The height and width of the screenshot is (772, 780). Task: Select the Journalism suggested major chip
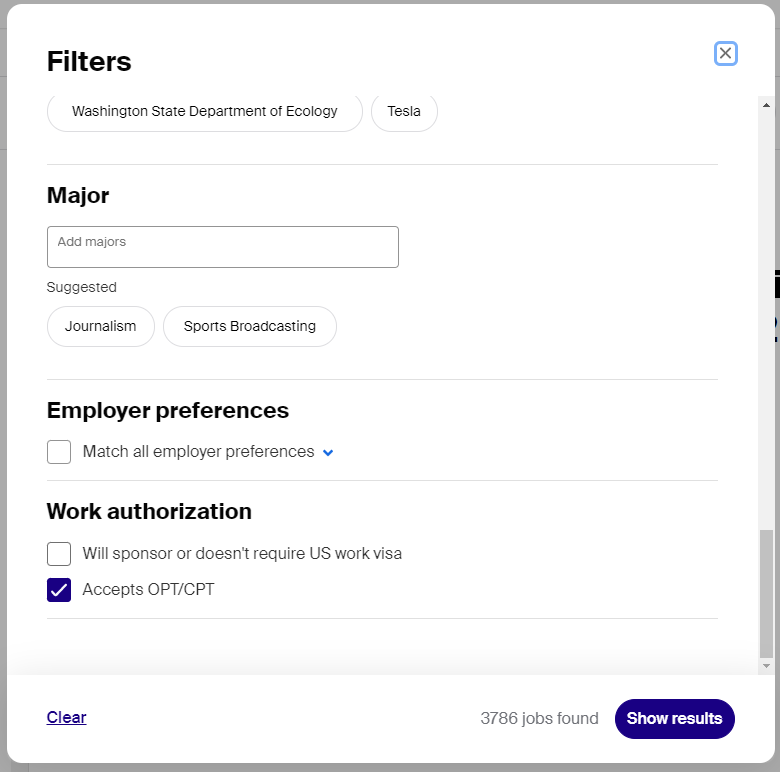[100, 326]
